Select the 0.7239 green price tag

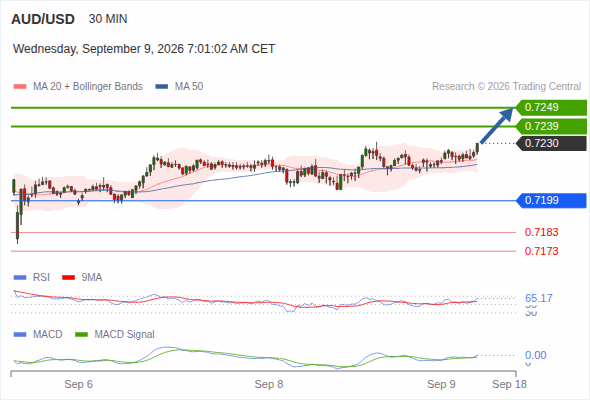tap(551, 126)
